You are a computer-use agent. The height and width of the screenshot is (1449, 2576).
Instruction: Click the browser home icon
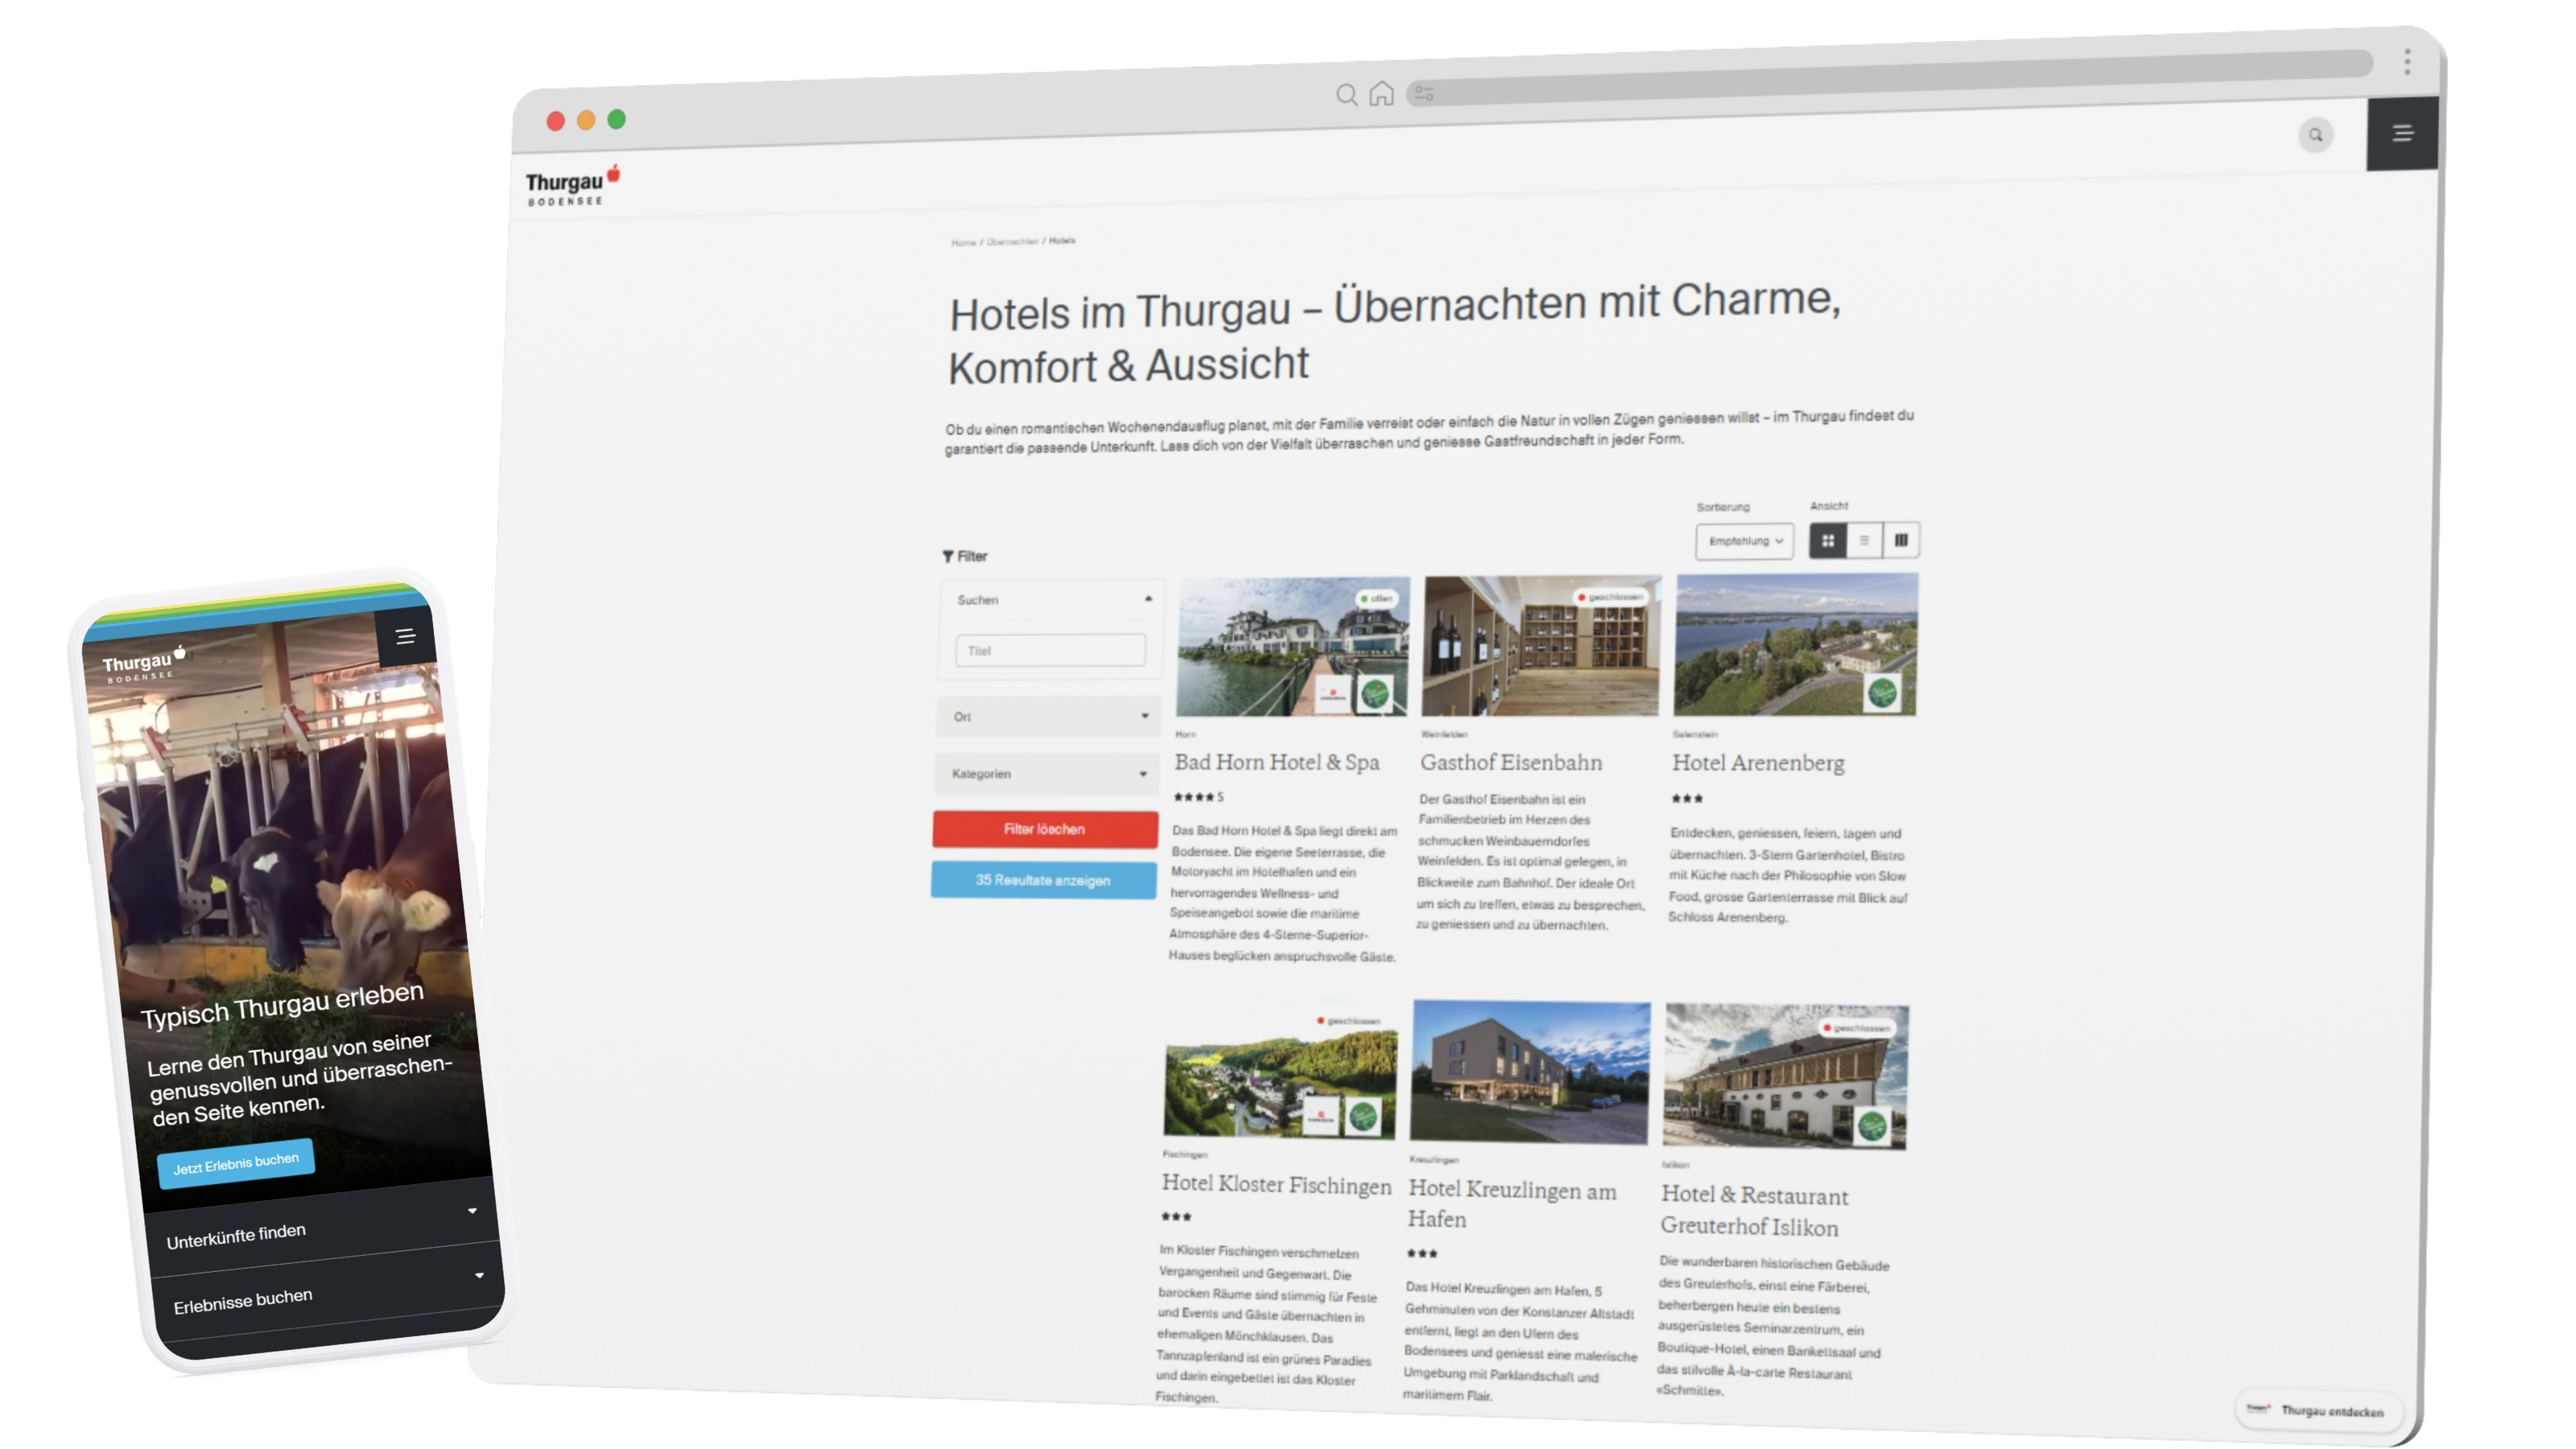1381,94
